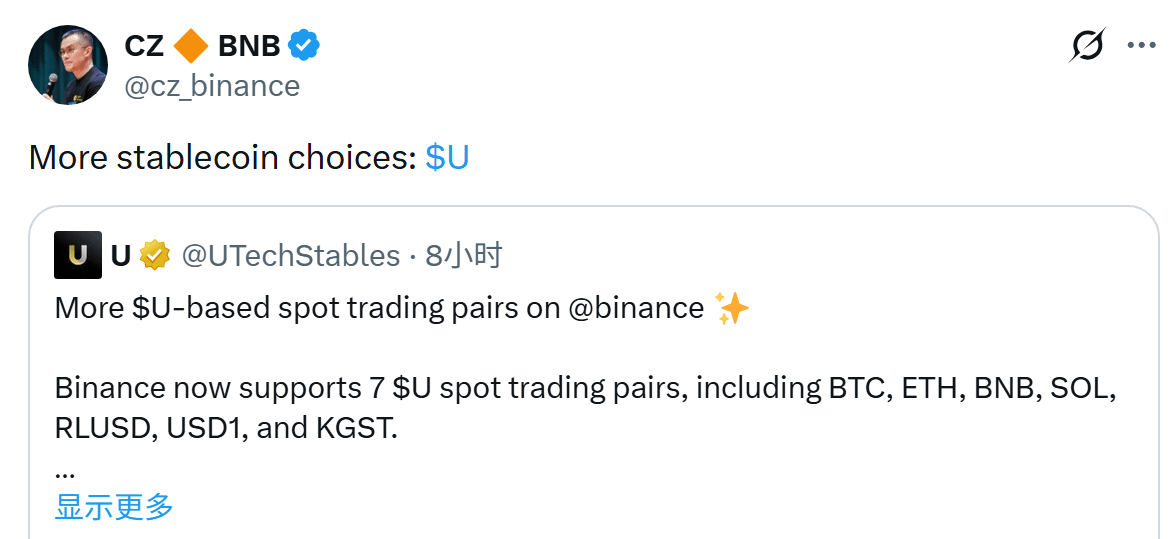This screenshot has width=1175, height=539.
Task: Click the truncation ellipsis above 显示更多
Action: pyautogui.click(x=65, y=472)
